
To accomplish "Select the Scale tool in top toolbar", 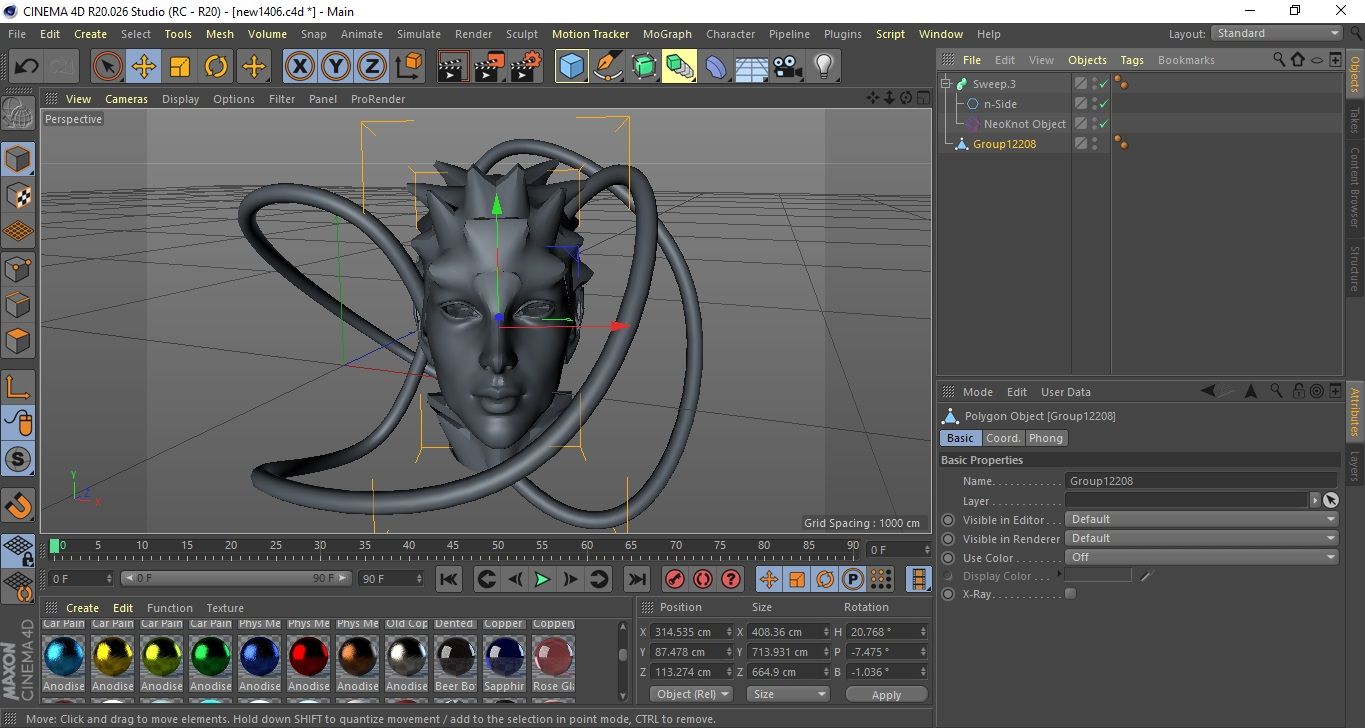I will [180, 67].
